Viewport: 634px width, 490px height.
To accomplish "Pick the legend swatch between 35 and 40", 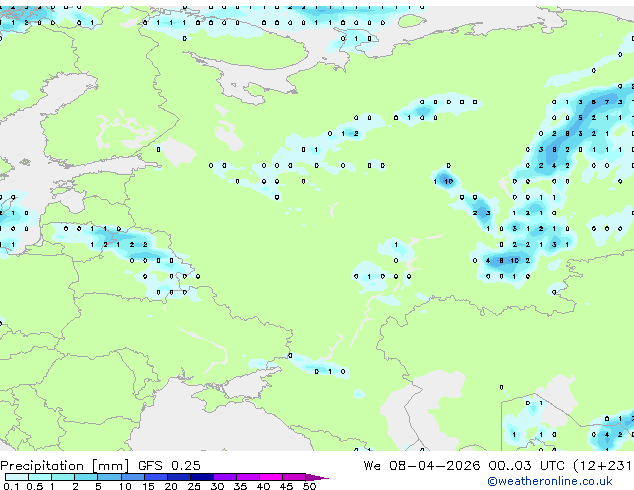I will [247, 477].
